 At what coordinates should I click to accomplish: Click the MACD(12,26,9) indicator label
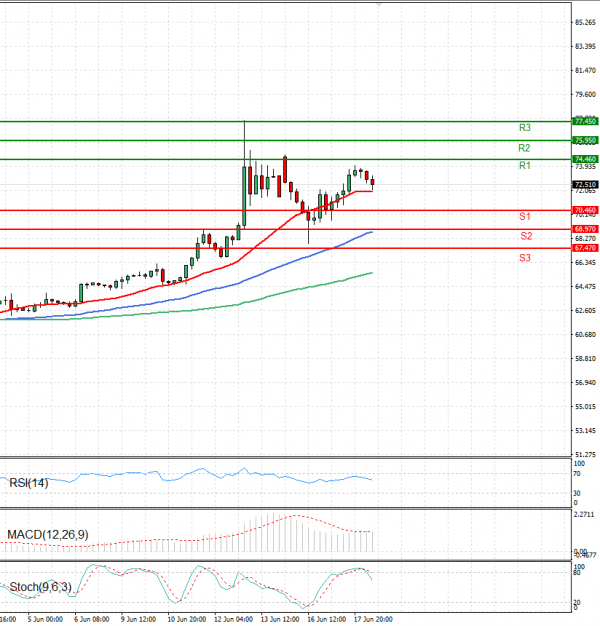(48, 535)
